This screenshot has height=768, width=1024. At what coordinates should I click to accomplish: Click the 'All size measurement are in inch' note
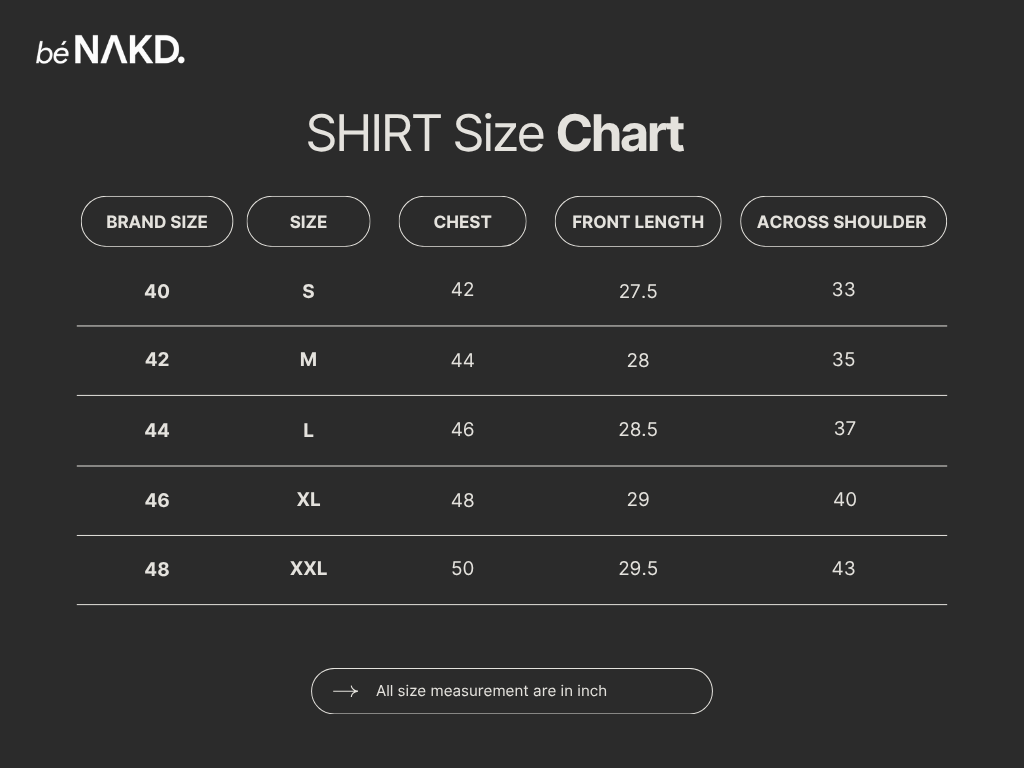pyautogui.click(x=491, y=691)
